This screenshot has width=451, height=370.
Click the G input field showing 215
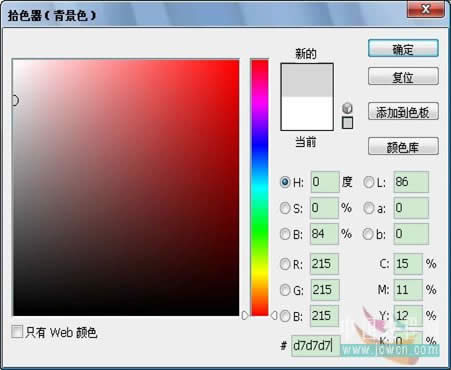coord(325,290)
